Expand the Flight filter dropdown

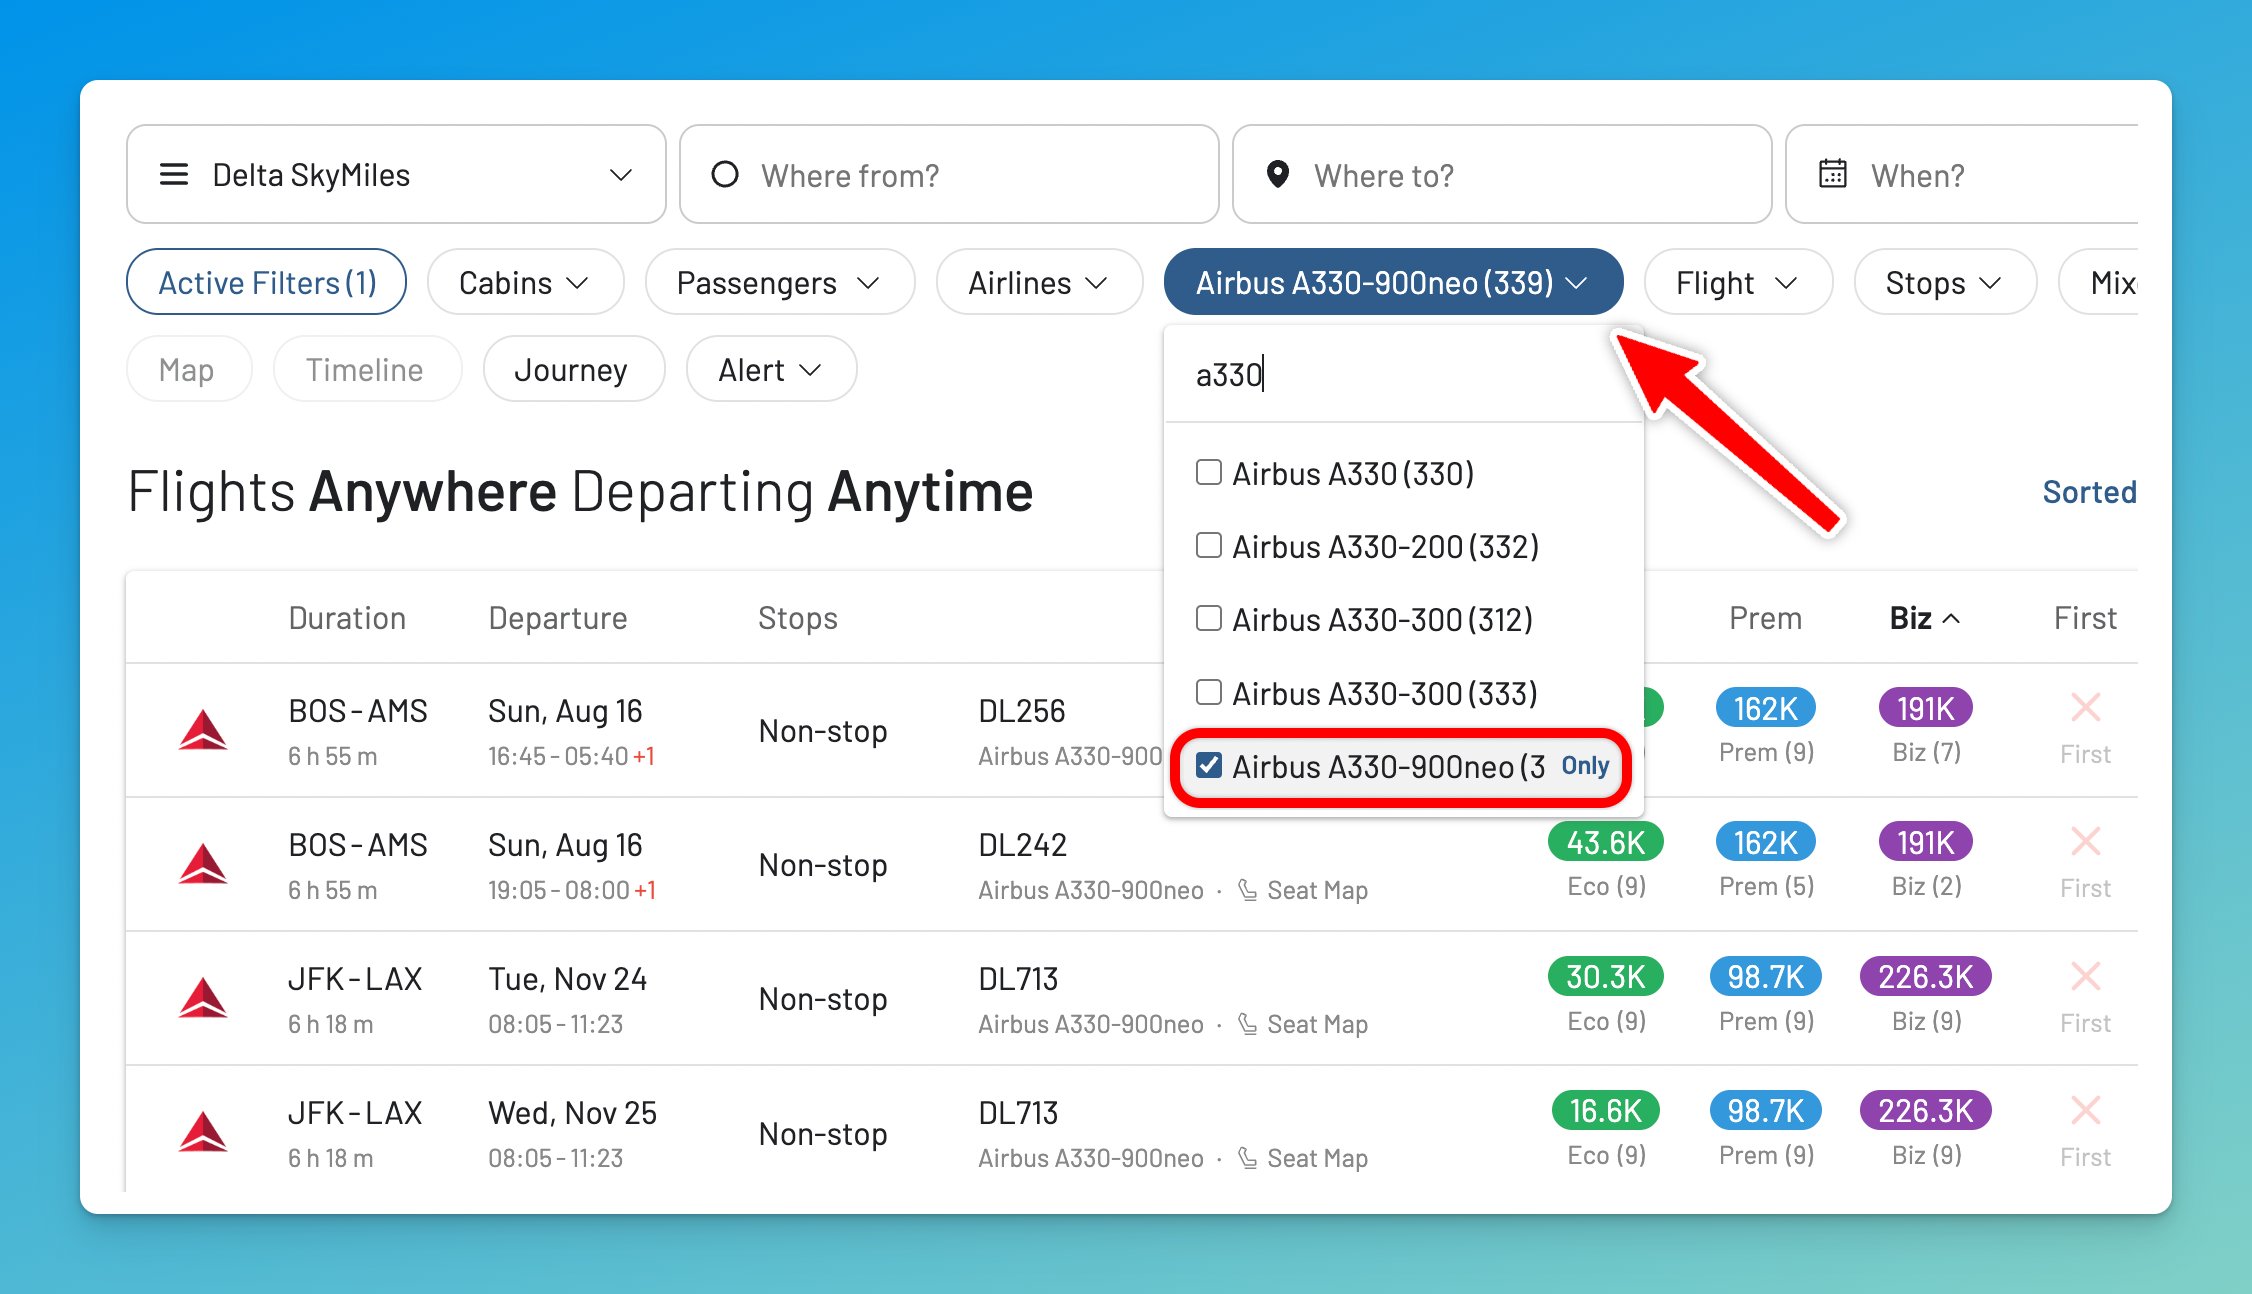[1737, 282]
